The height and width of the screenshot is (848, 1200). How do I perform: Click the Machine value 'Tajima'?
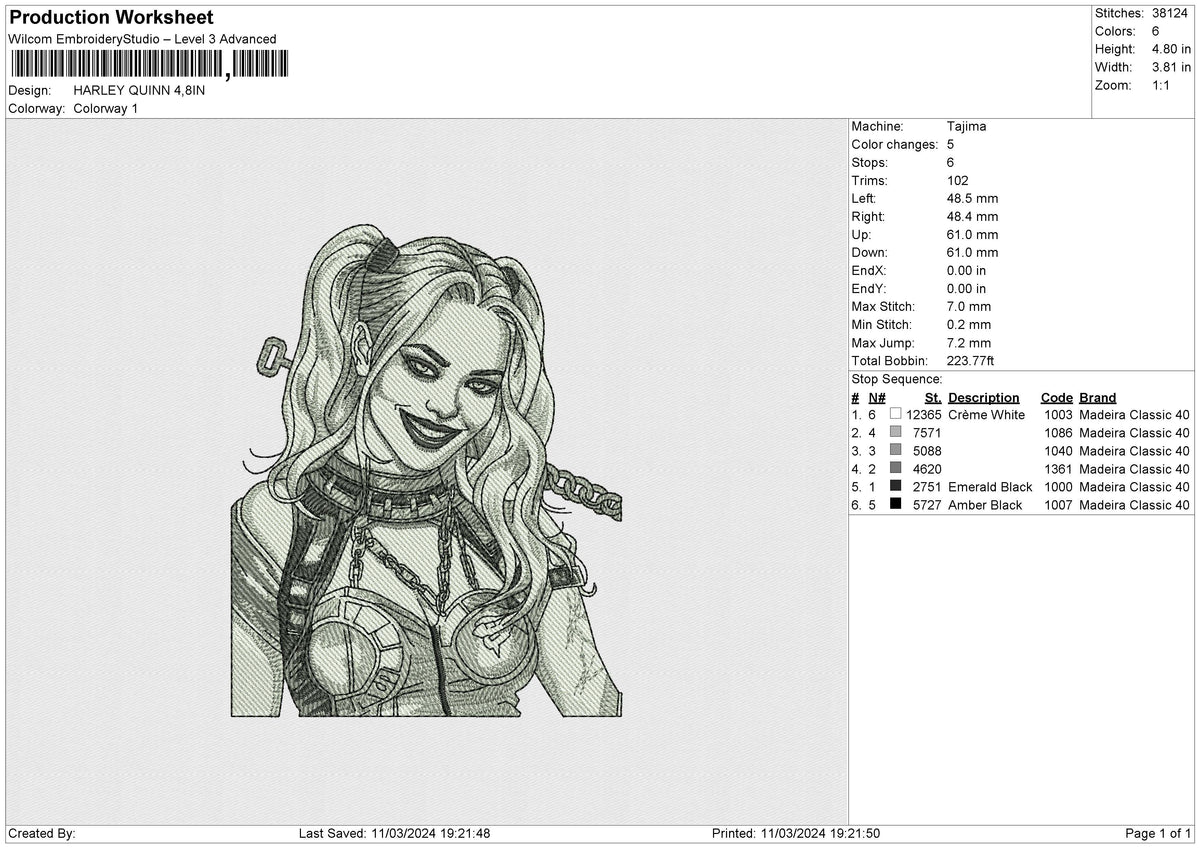coord(966,126)
